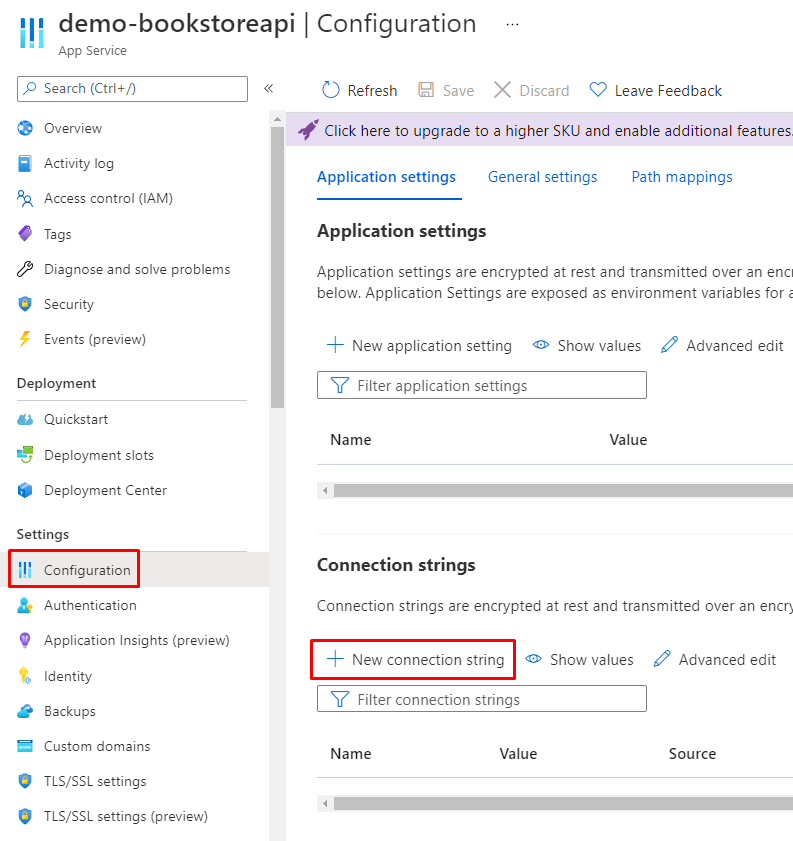
Task: Open the Activity log icon
Action: (25, 163)
